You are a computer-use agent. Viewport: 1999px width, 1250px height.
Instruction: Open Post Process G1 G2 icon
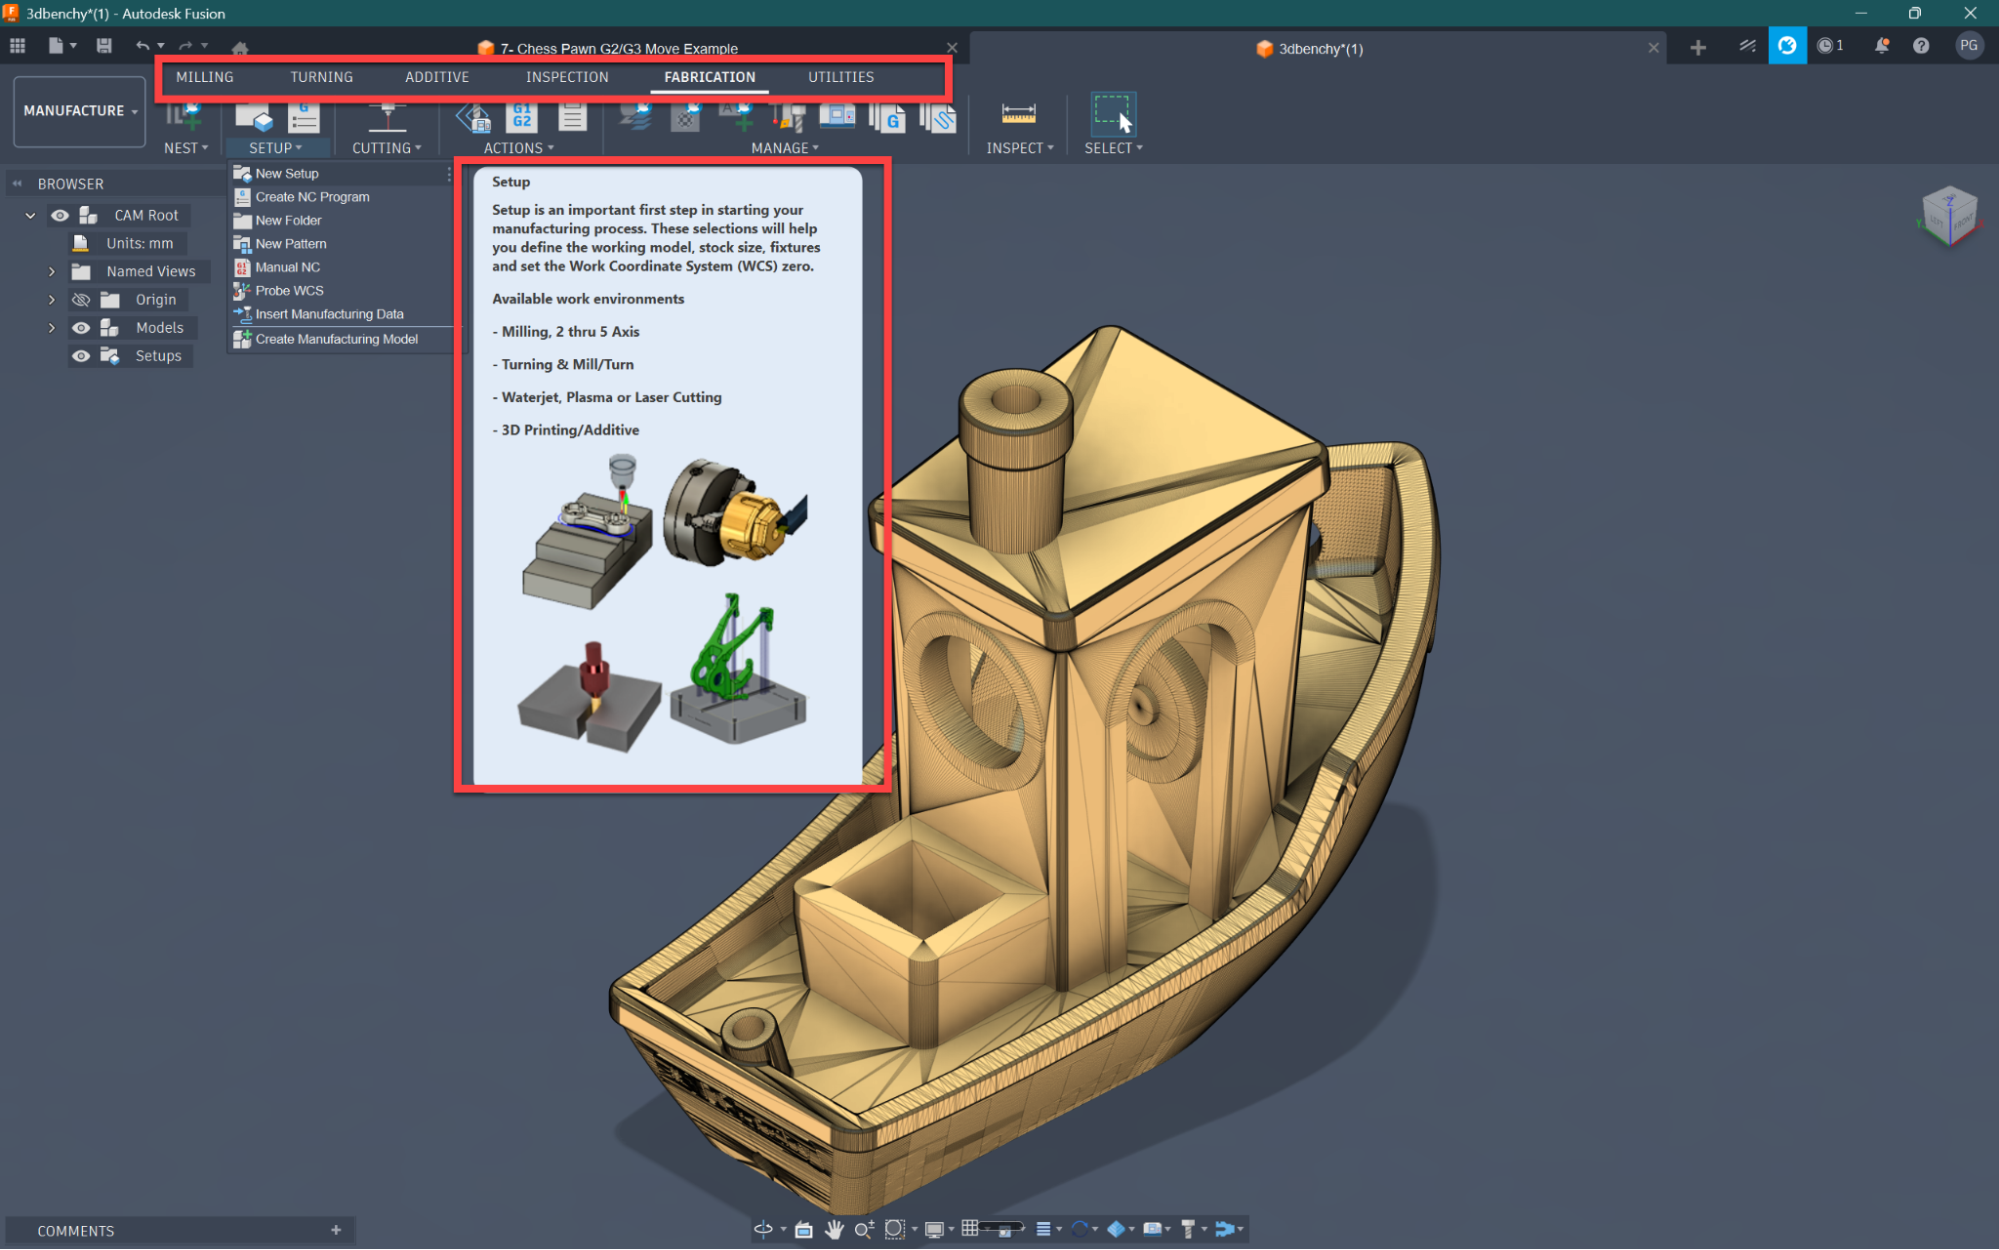(522, 117)
